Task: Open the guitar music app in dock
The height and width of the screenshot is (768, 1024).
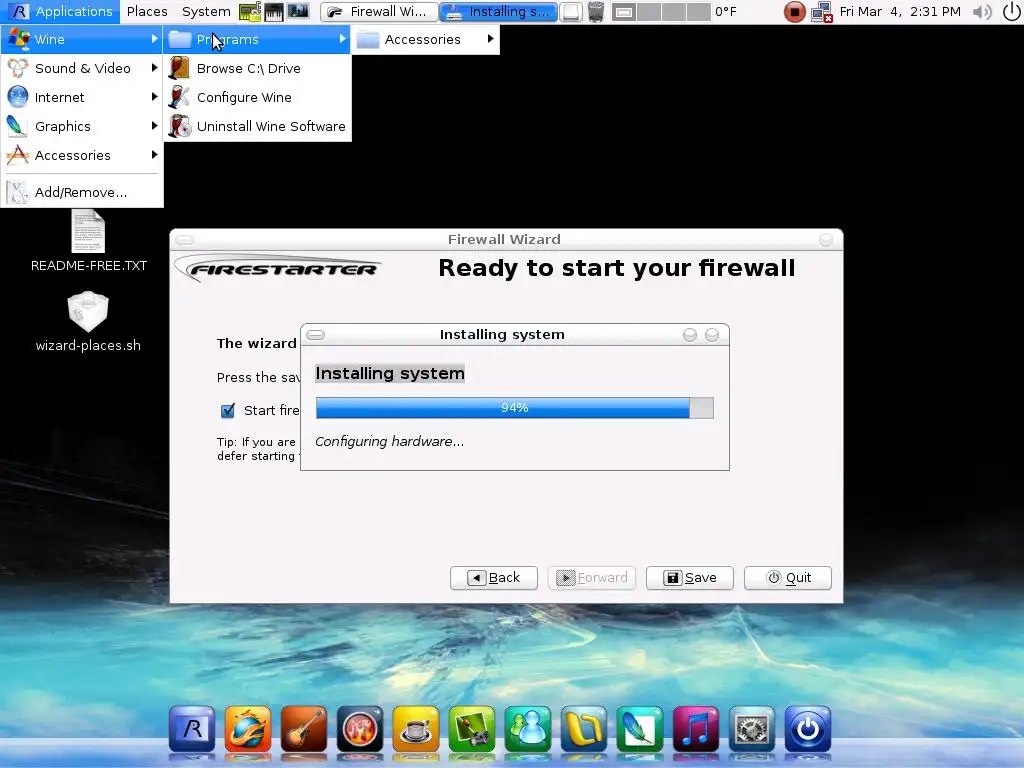Action: click(x=304, y=728)
